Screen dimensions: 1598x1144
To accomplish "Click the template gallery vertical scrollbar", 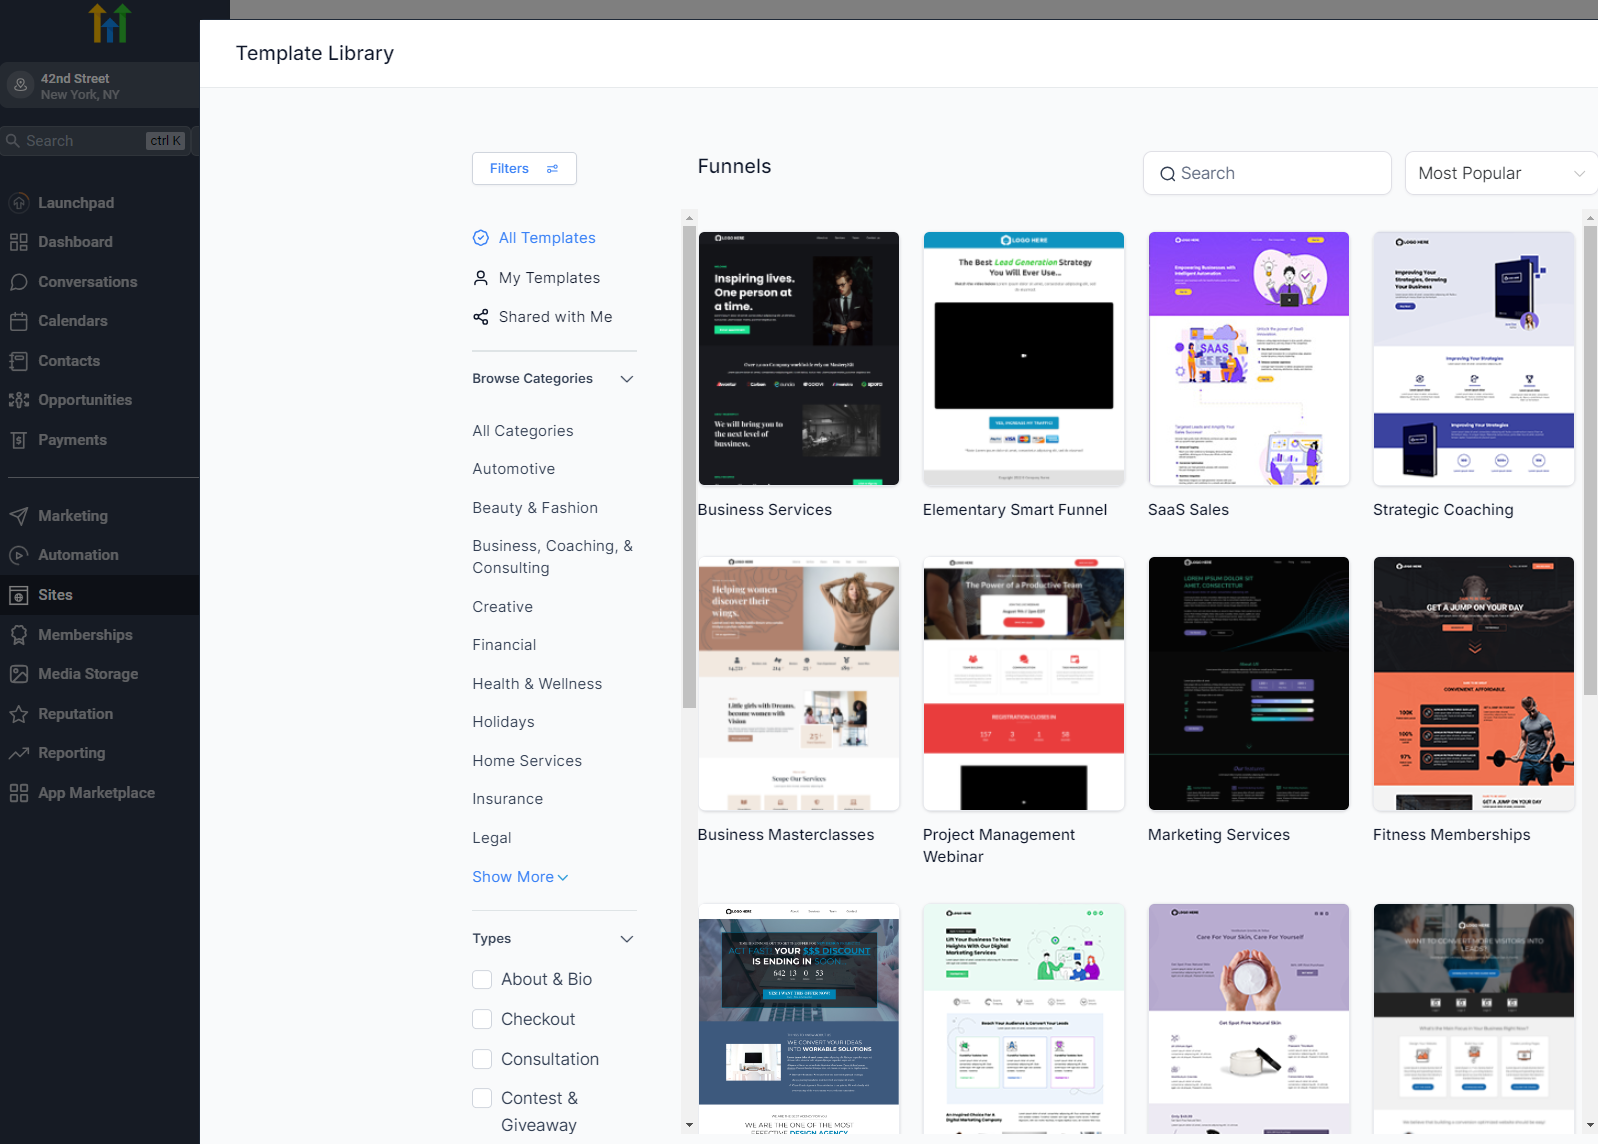I will (x=1590, y=460).
